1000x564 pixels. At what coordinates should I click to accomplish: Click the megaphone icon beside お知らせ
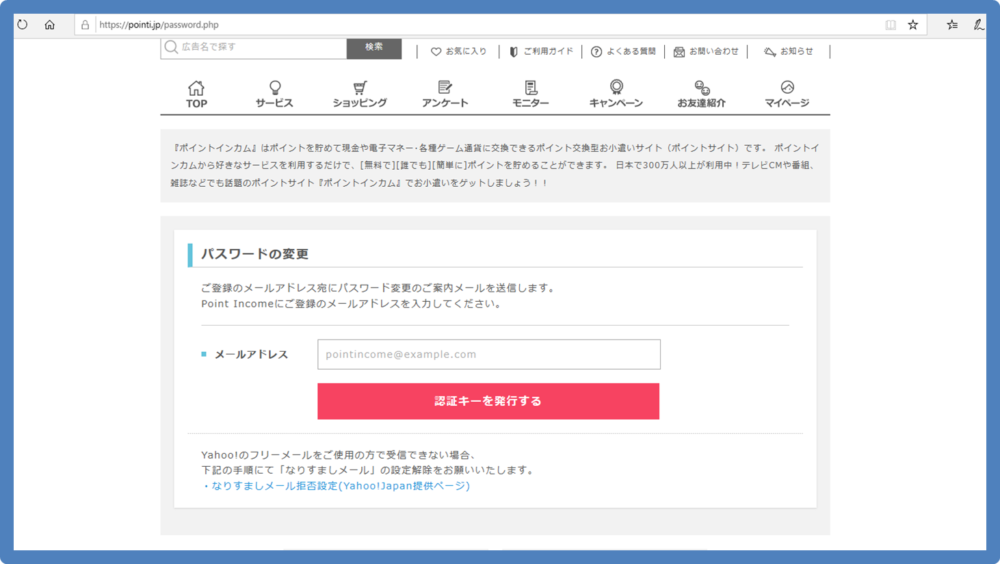coord(770,52)
